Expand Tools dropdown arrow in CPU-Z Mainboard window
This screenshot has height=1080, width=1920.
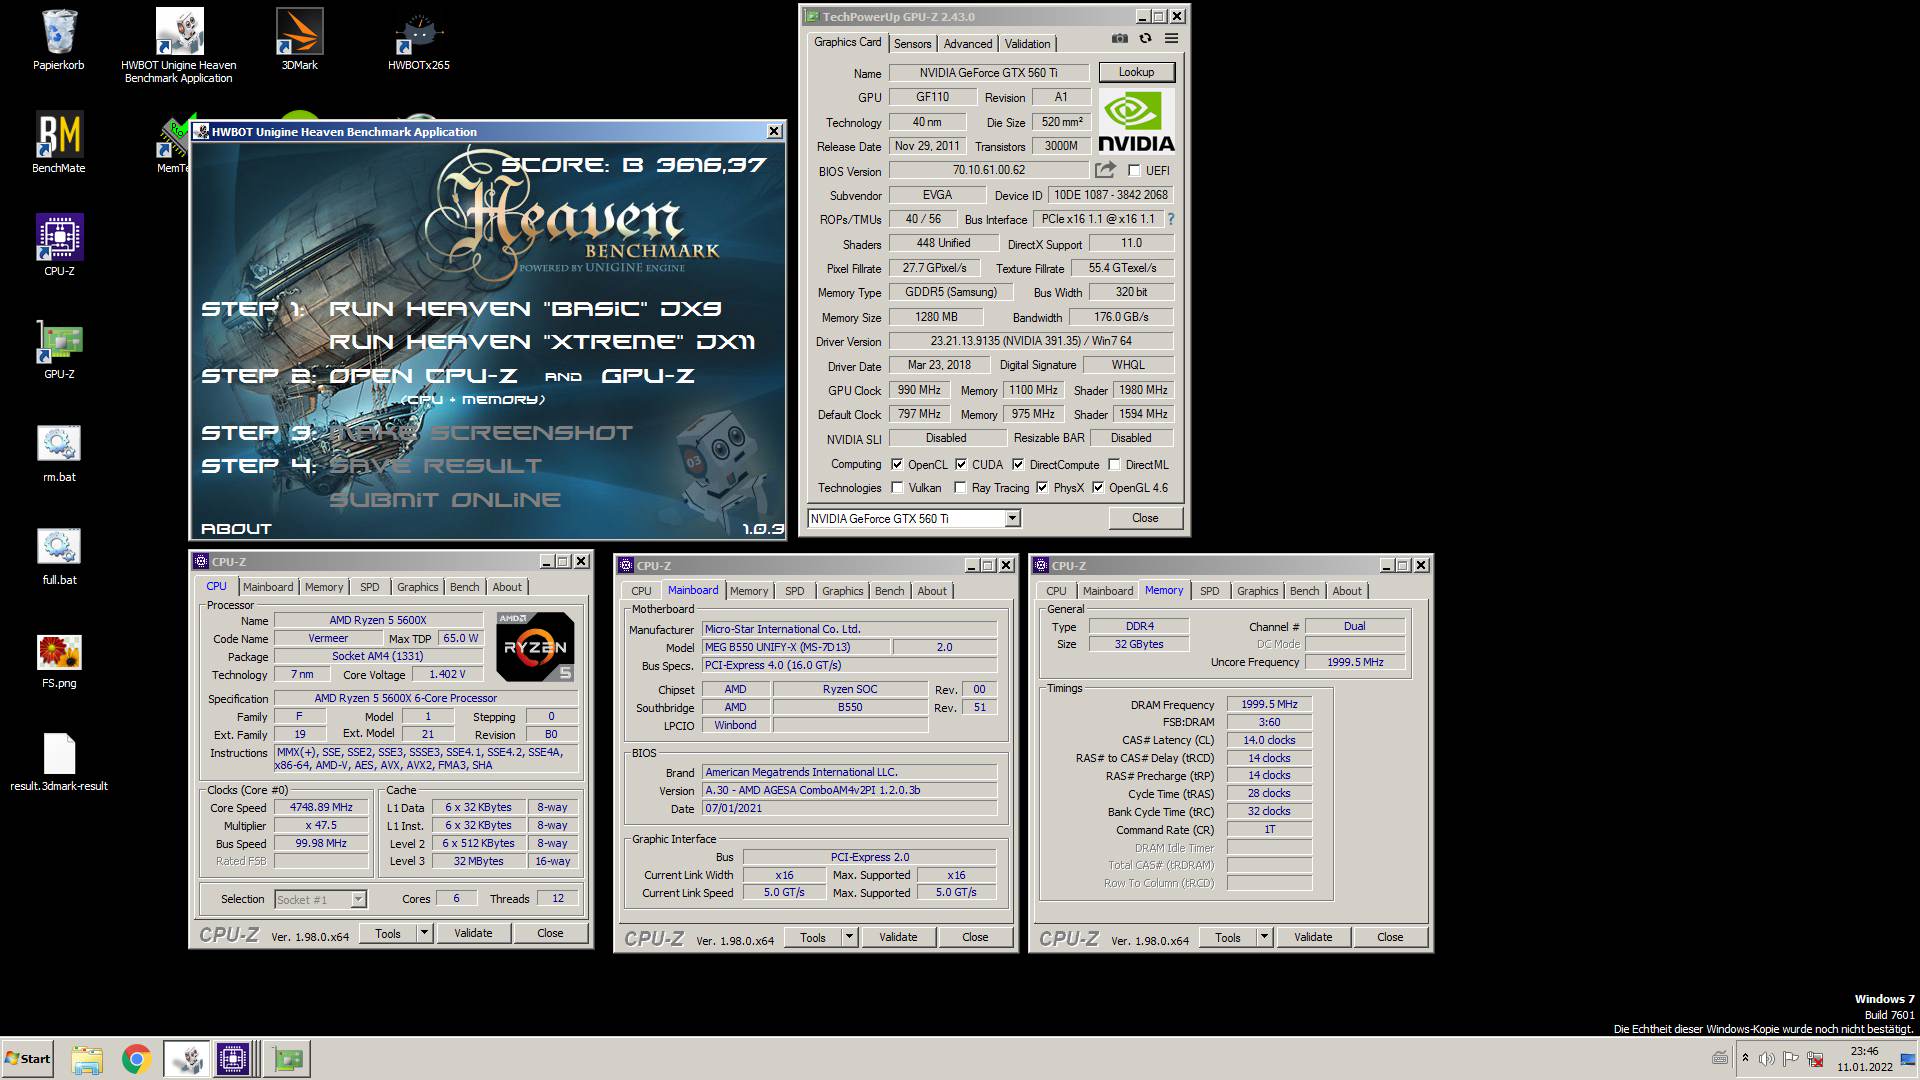[x=849, y=937]
